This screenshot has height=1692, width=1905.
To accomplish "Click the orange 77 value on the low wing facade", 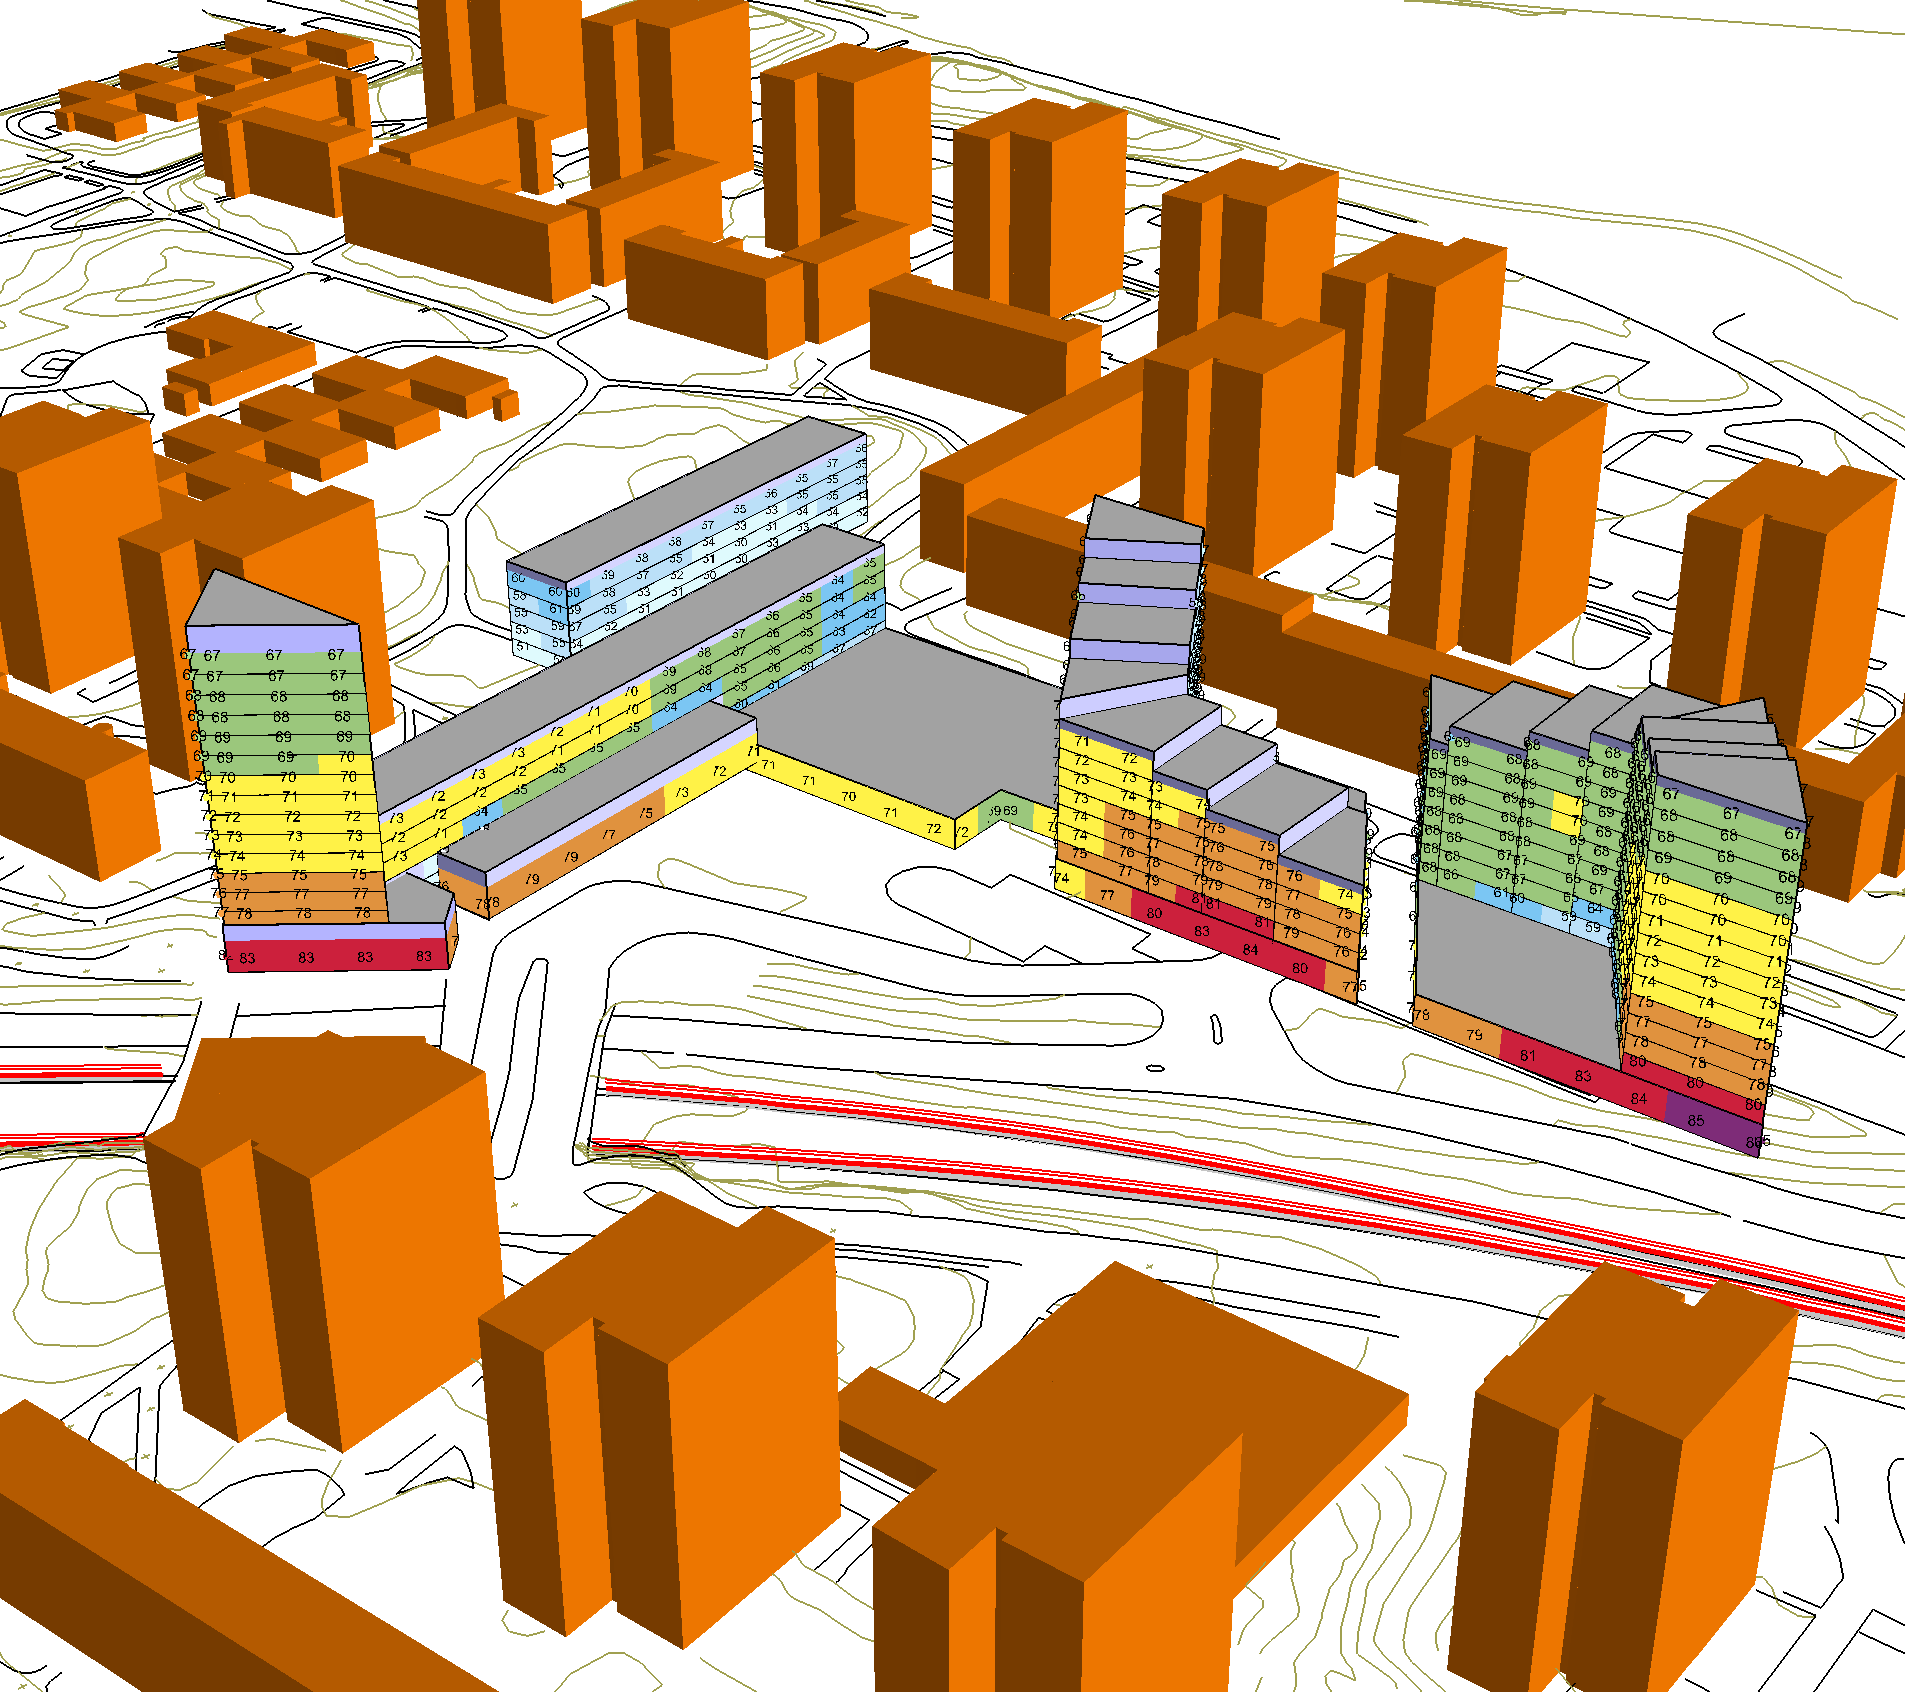I will click(609, 834).
